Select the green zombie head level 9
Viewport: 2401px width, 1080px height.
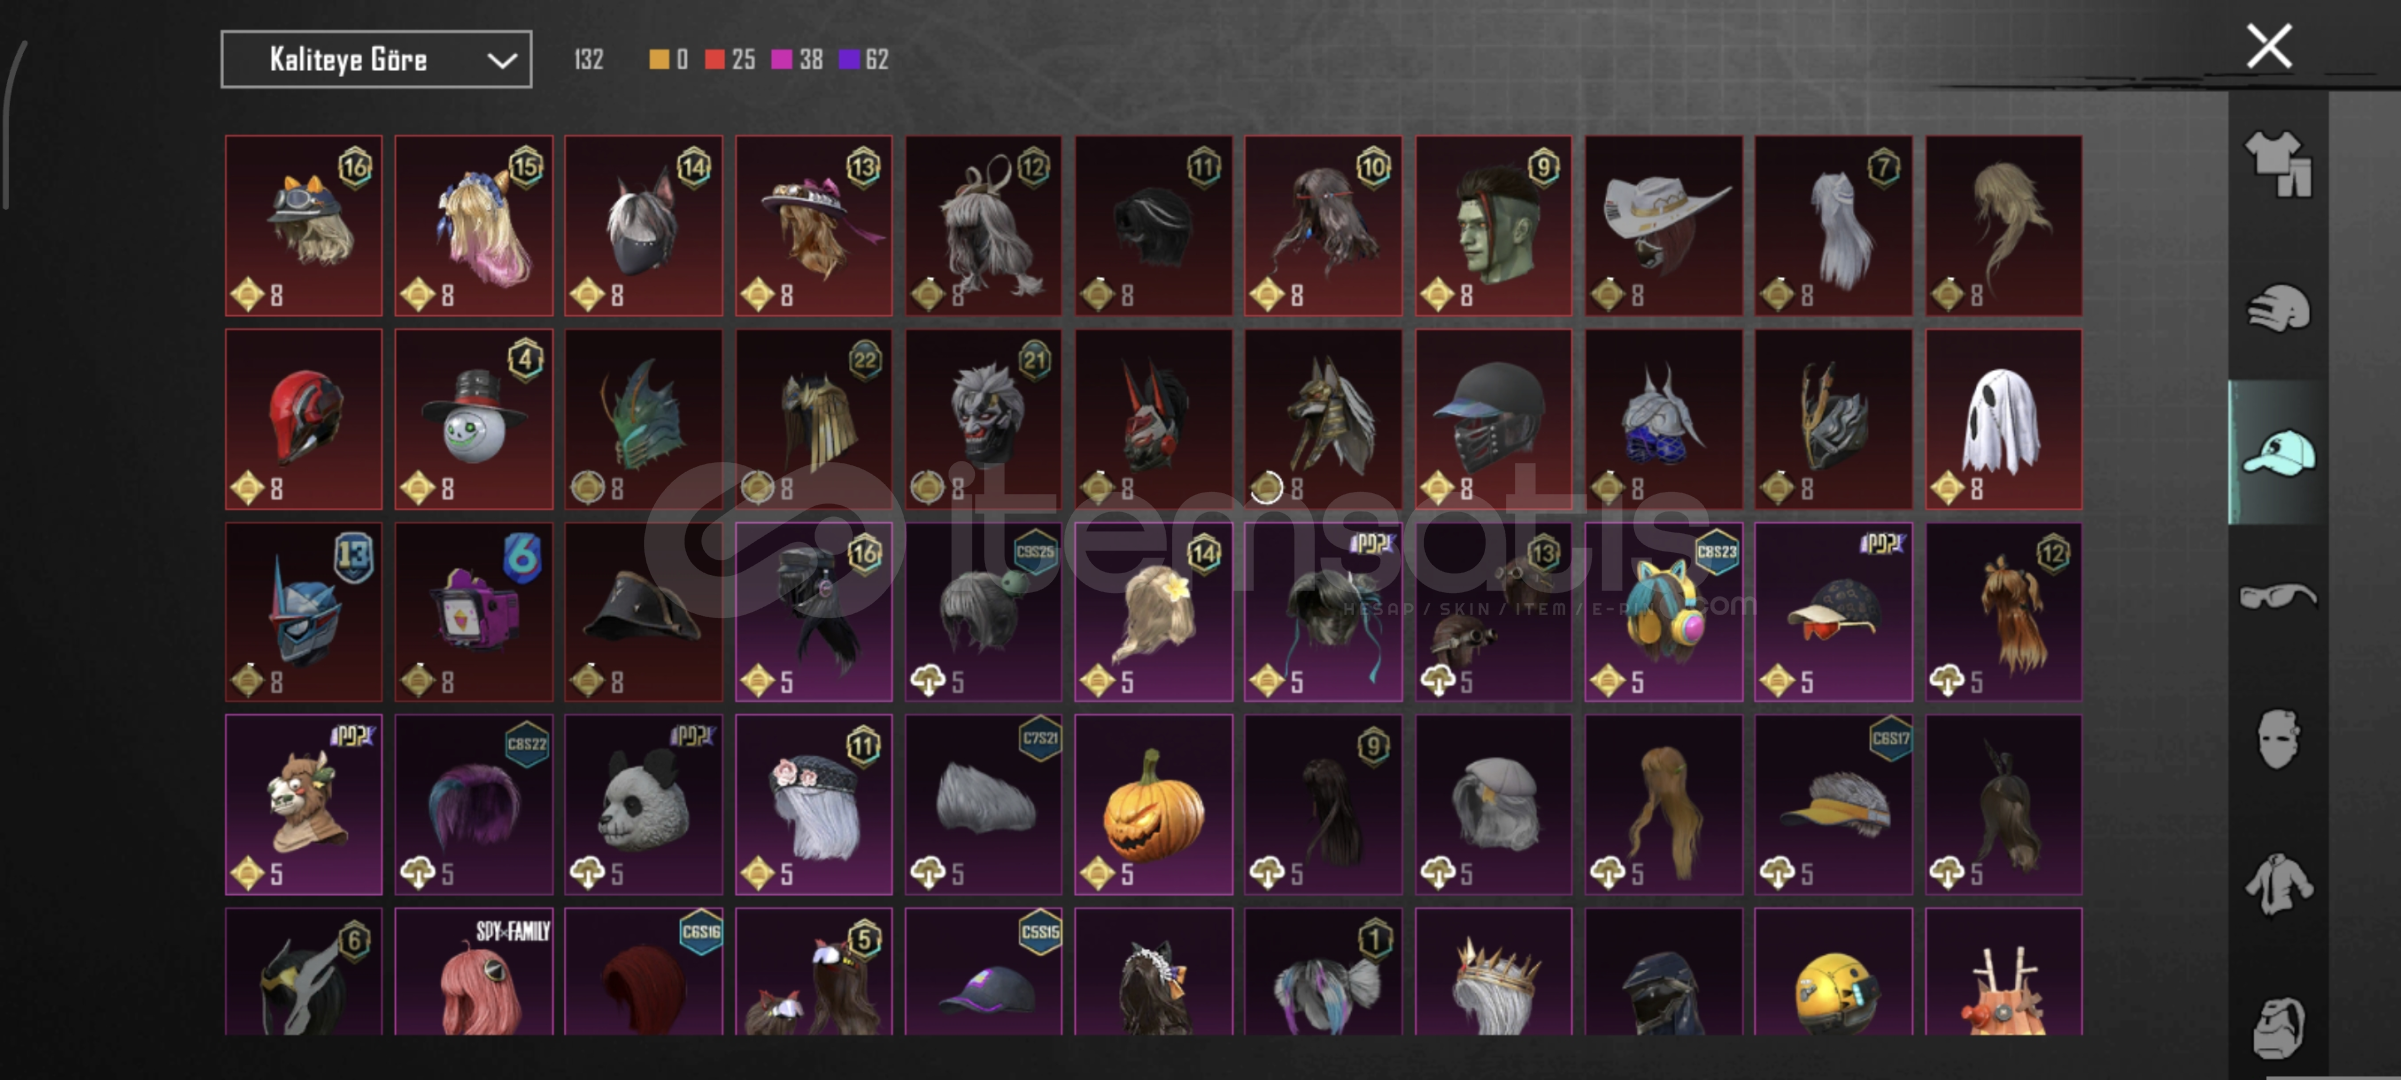[1493, 226]
